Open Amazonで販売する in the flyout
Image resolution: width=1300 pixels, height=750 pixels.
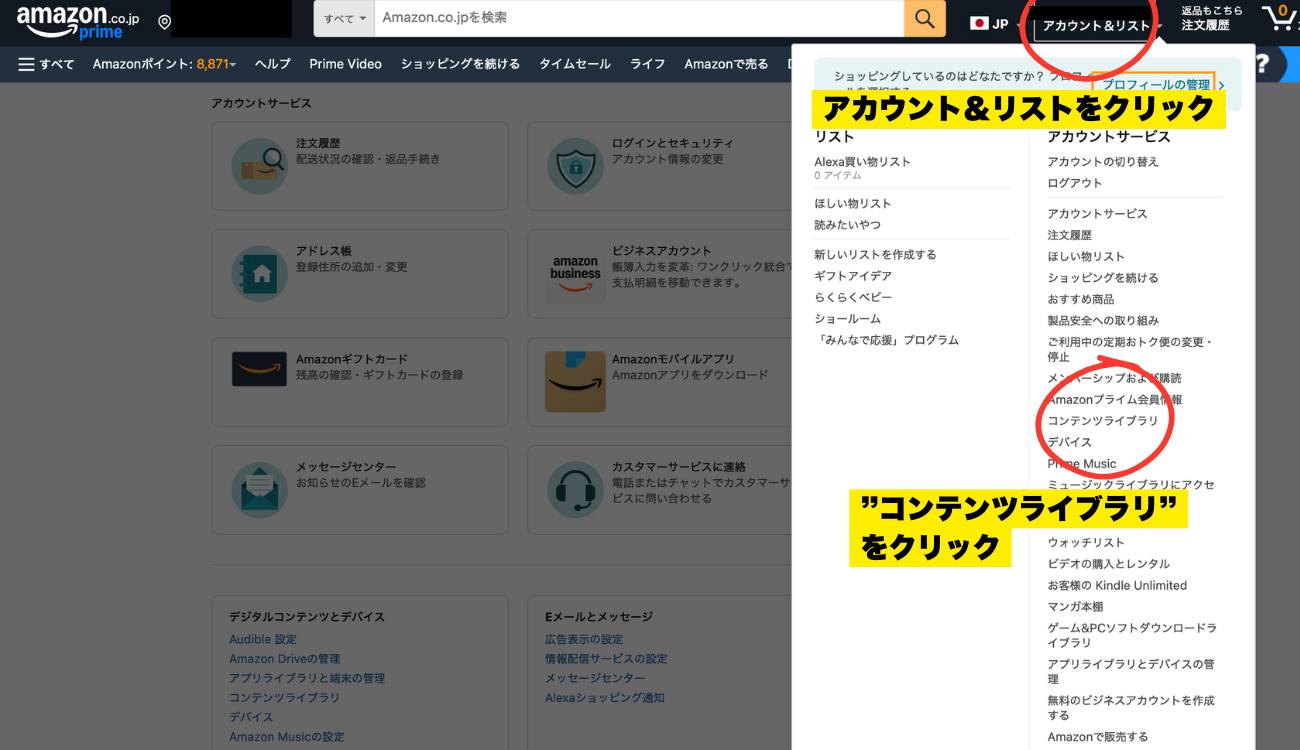(1097, 737)
